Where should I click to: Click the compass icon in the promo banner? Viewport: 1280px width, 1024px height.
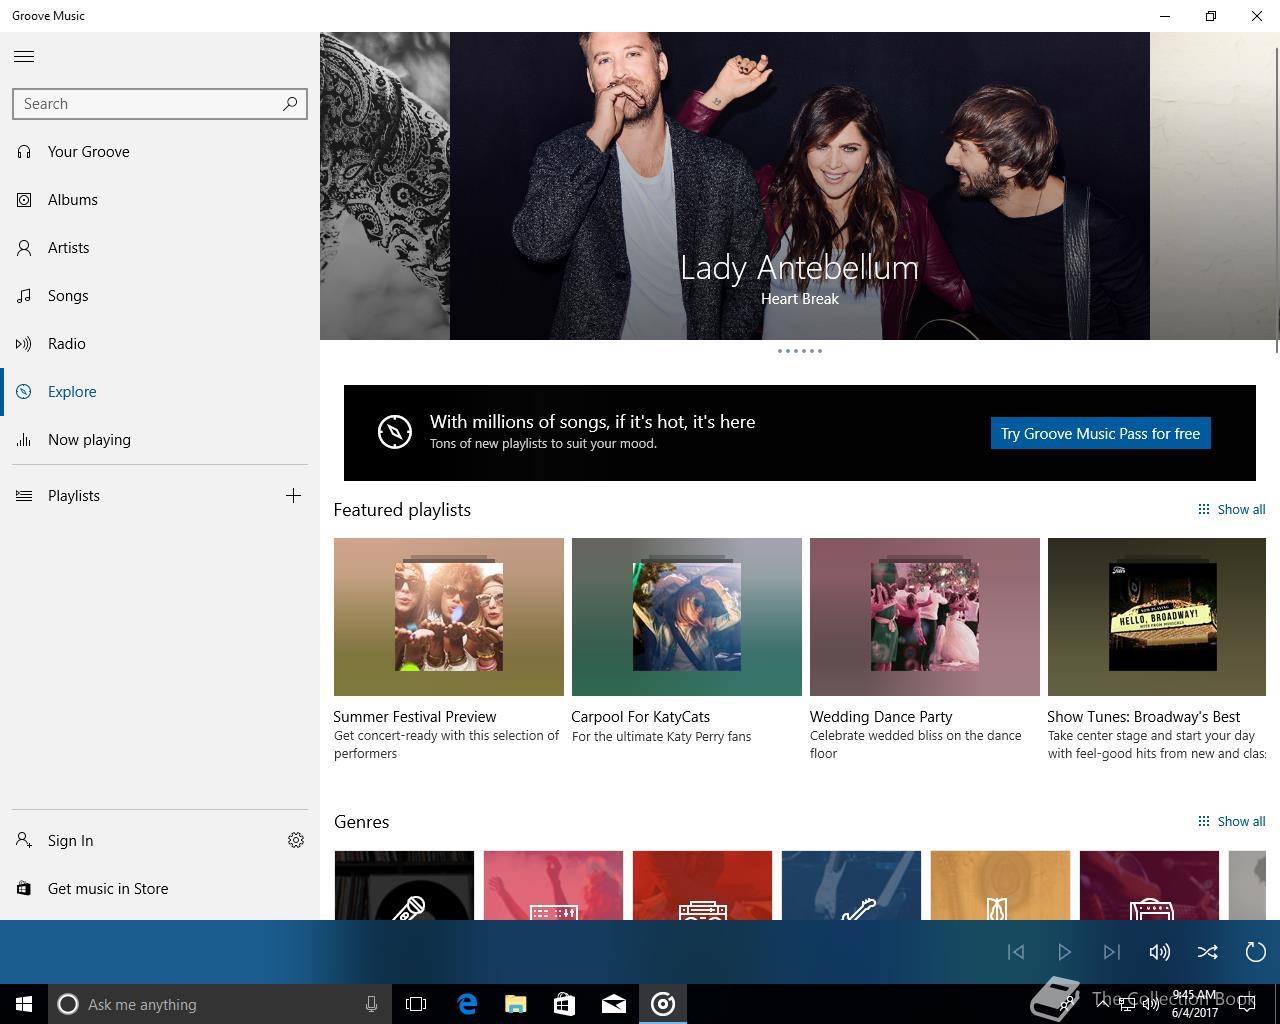tap(395, 432)
